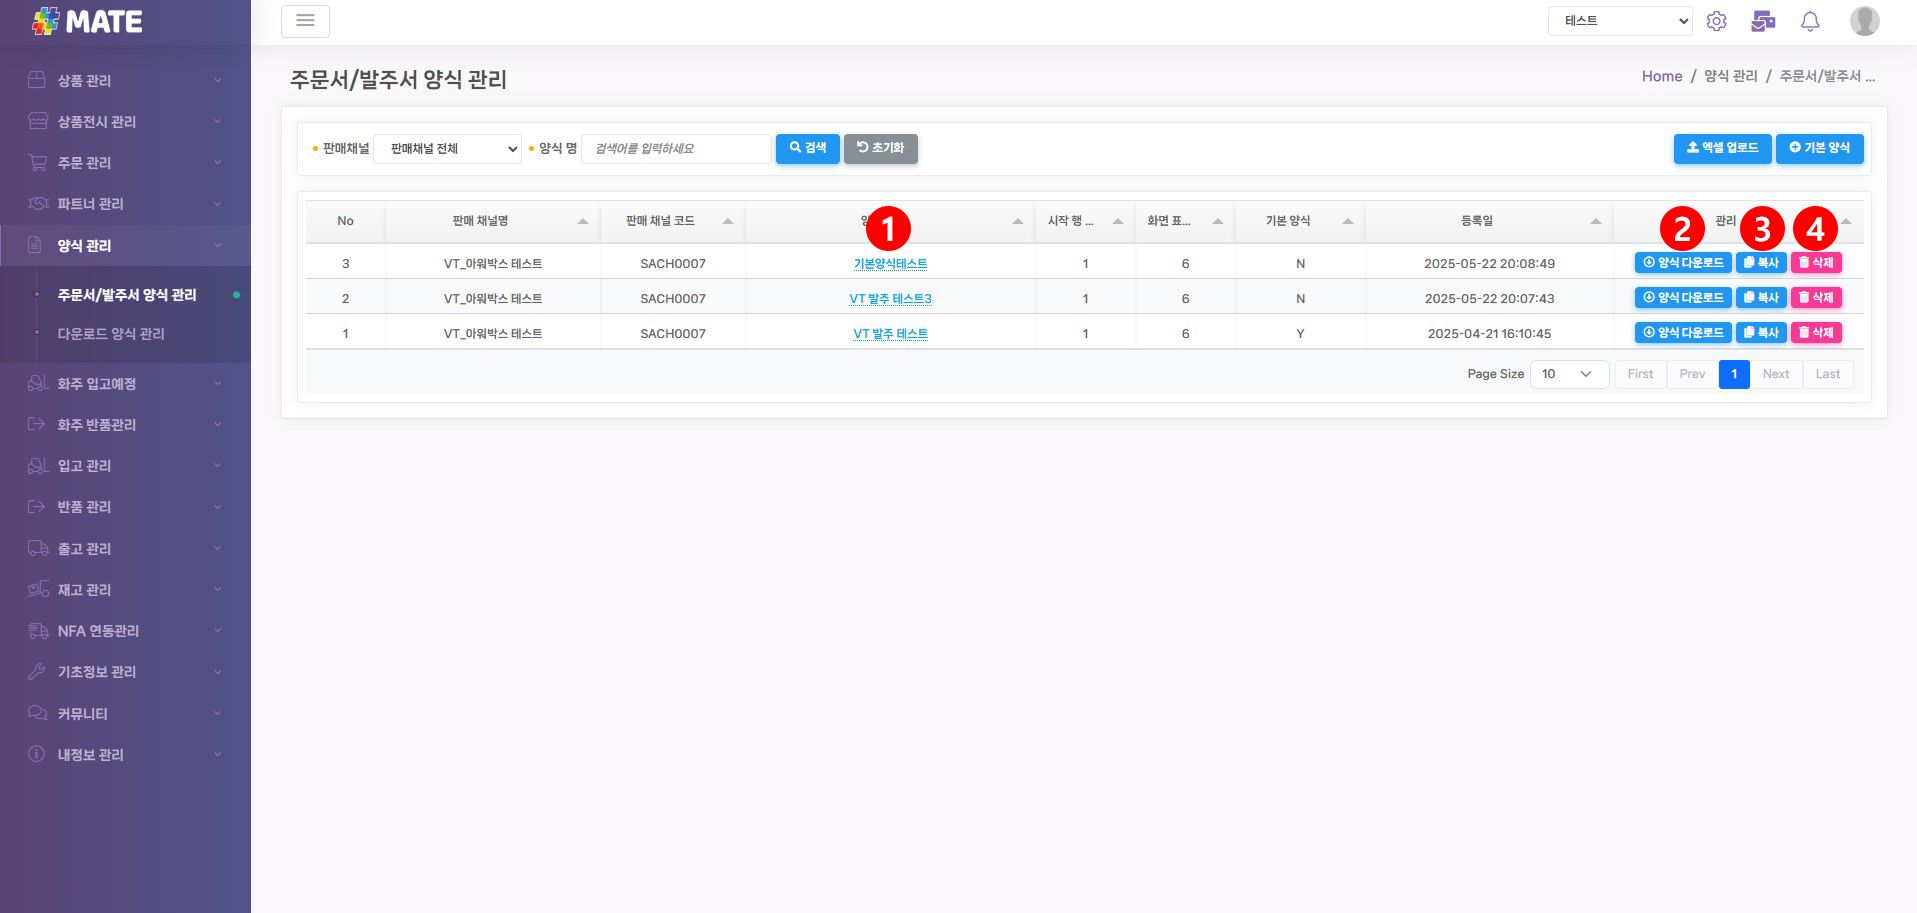
Task: Click the 재고 관리 sidebar icon
Action: [x=37, y=589]
